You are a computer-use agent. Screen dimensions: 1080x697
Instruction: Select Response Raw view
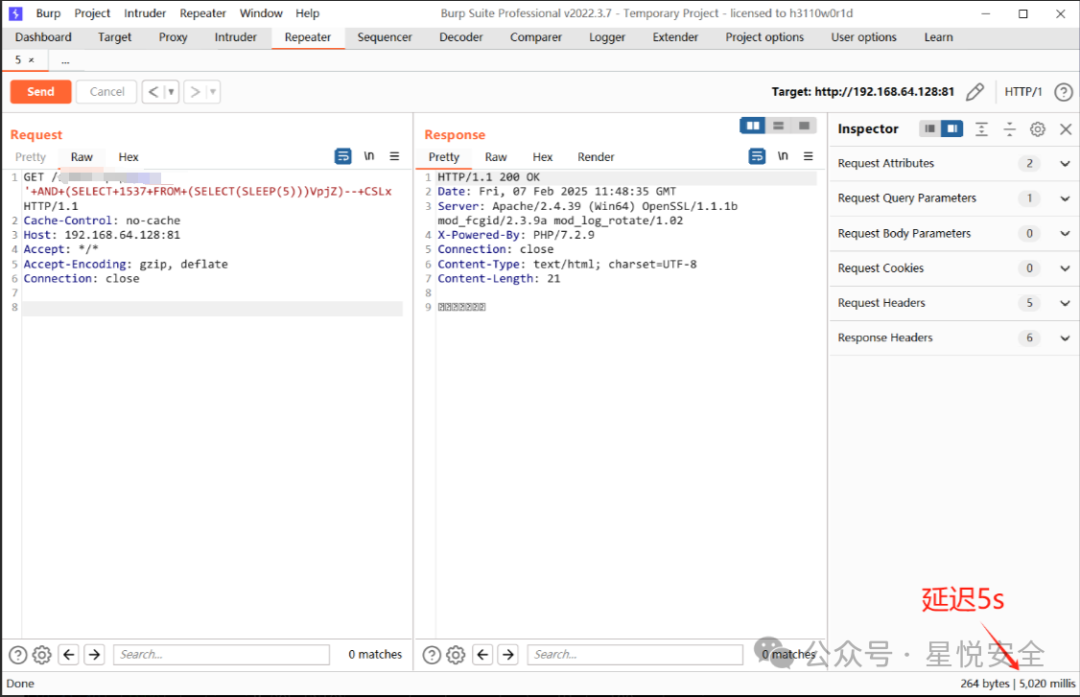pyautogui.click(x=495, y=157)
